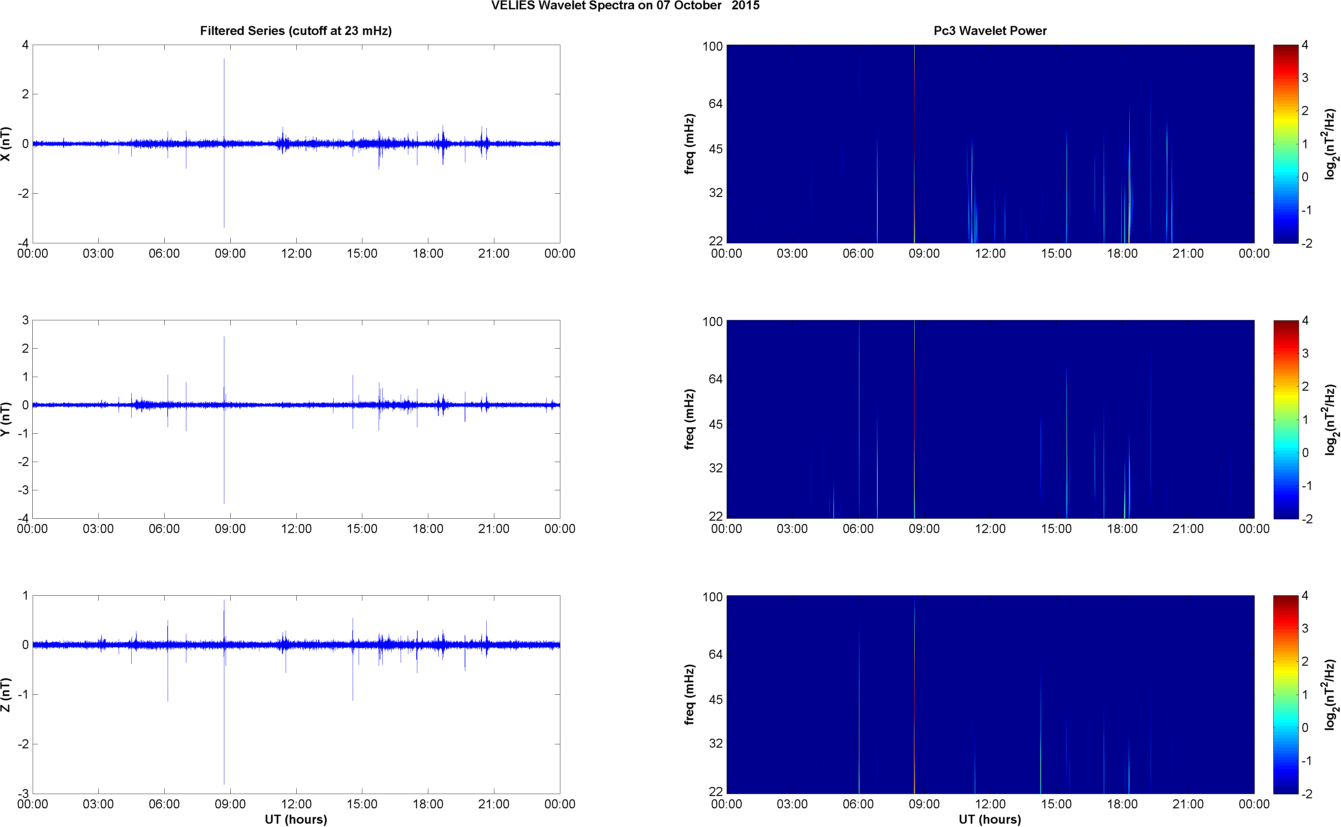Click the streak near 06:00 in the bottom spectrogram

coord(859,710)
